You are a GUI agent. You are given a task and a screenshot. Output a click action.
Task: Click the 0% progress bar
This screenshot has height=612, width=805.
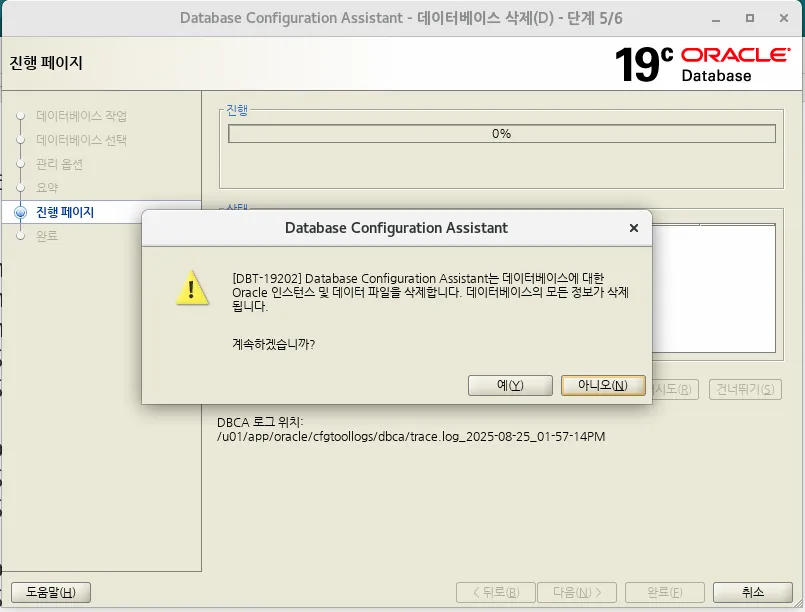click(502, 134)
